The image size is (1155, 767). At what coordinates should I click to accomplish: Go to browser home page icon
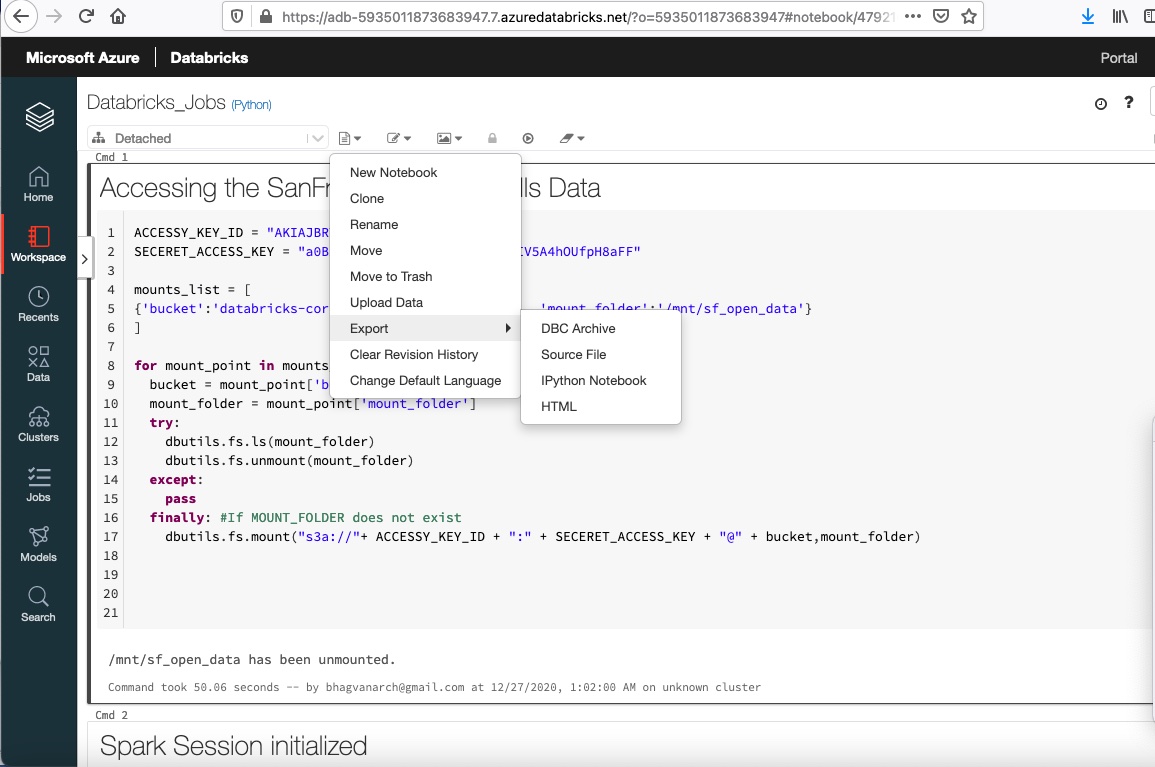pyautogui.click(x=118, y=16)
